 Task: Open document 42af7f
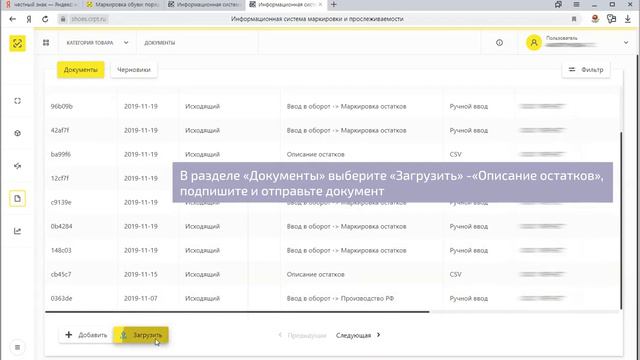pyautogui.click(x=60, y=130)
